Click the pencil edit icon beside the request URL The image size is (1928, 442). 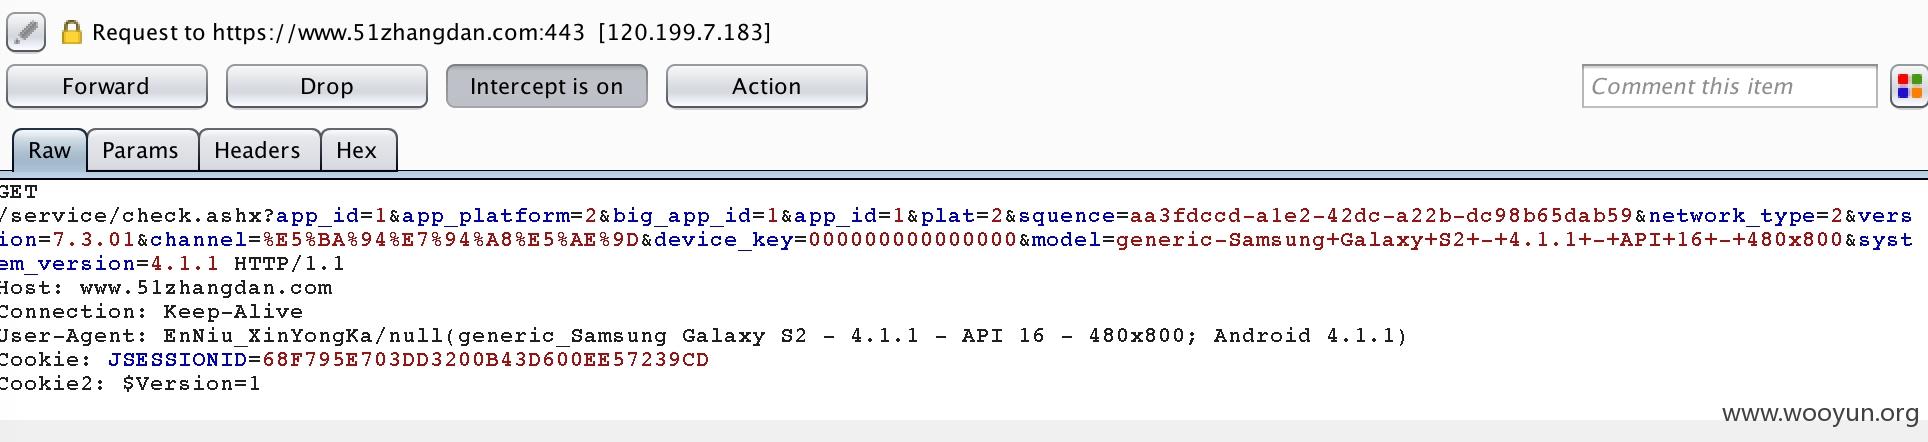pyautogui.click(x=26, y=32)
